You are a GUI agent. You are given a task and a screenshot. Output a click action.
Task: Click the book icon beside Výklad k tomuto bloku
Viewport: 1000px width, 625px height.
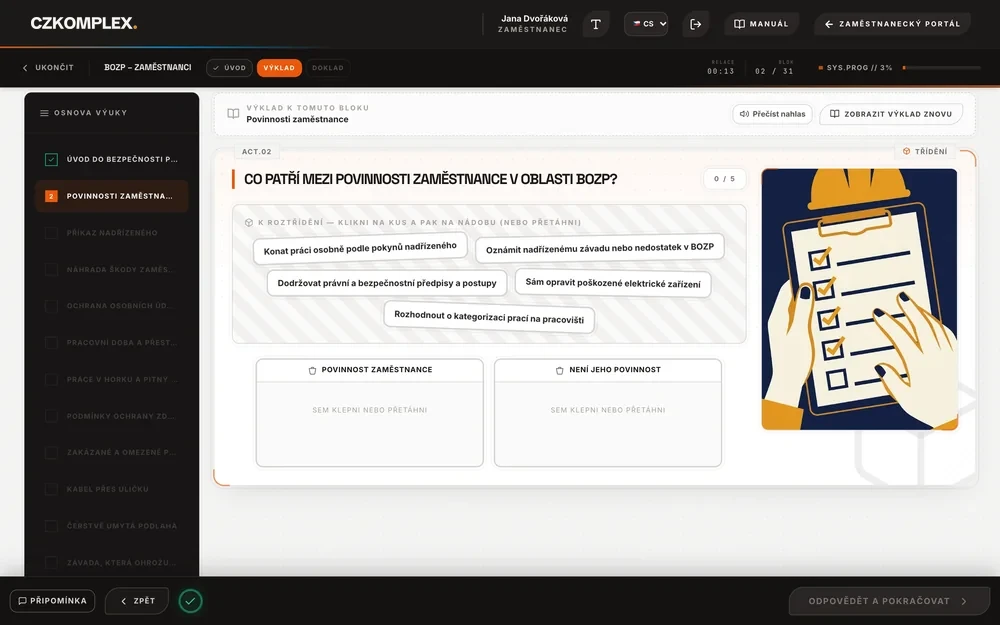[x=233, y=114]
